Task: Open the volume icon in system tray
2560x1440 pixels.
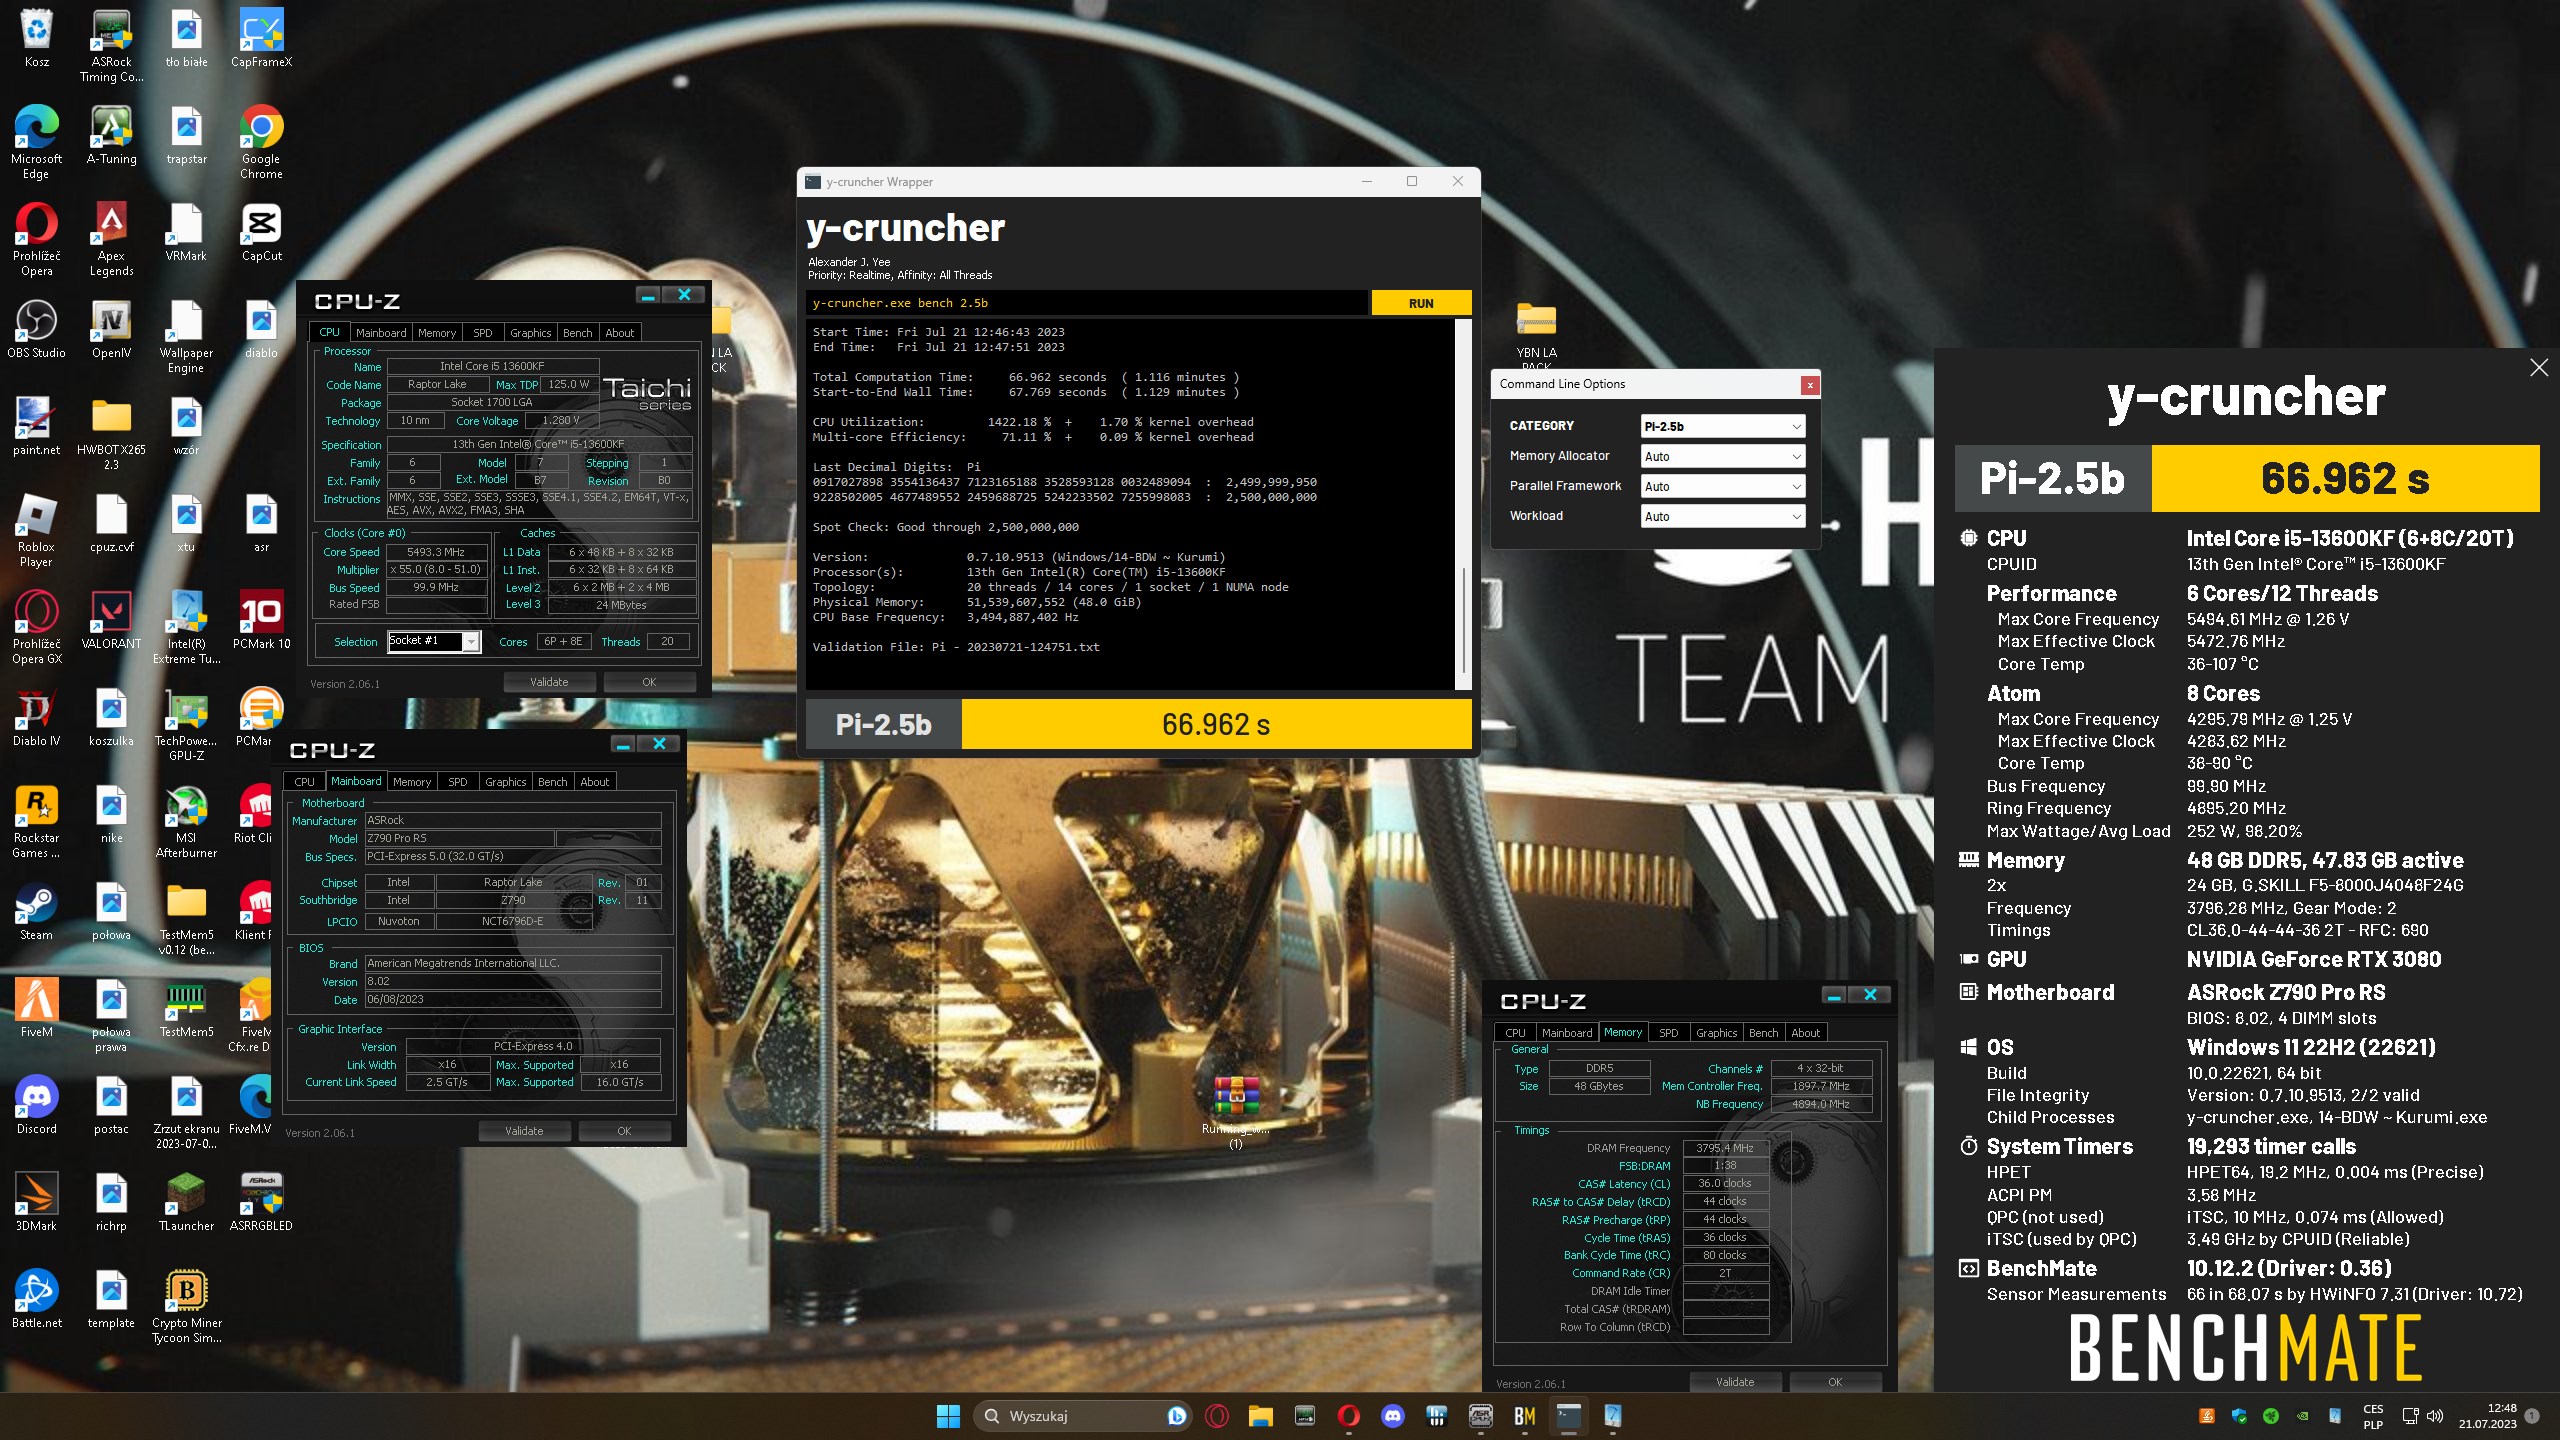Action: pyautogui.click(x=2435, y=1416)
